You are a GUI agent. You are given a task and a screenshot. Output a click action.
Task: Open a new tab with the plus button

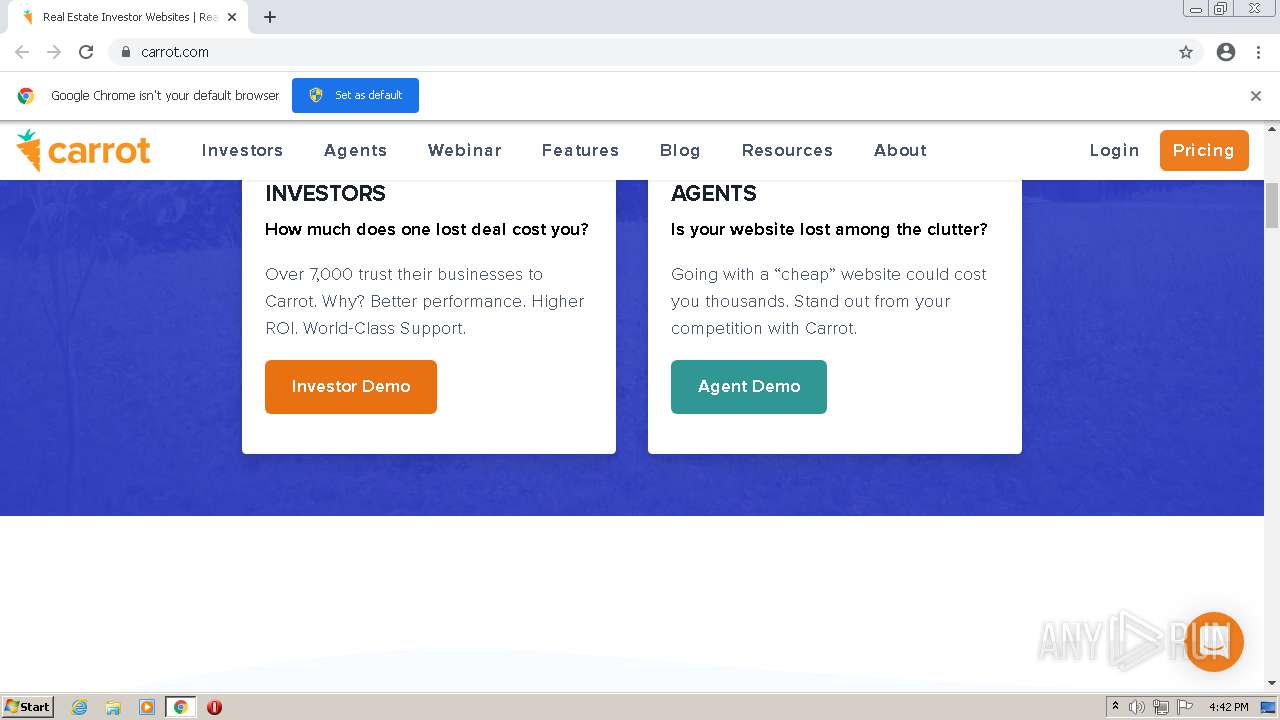[270, 17]
